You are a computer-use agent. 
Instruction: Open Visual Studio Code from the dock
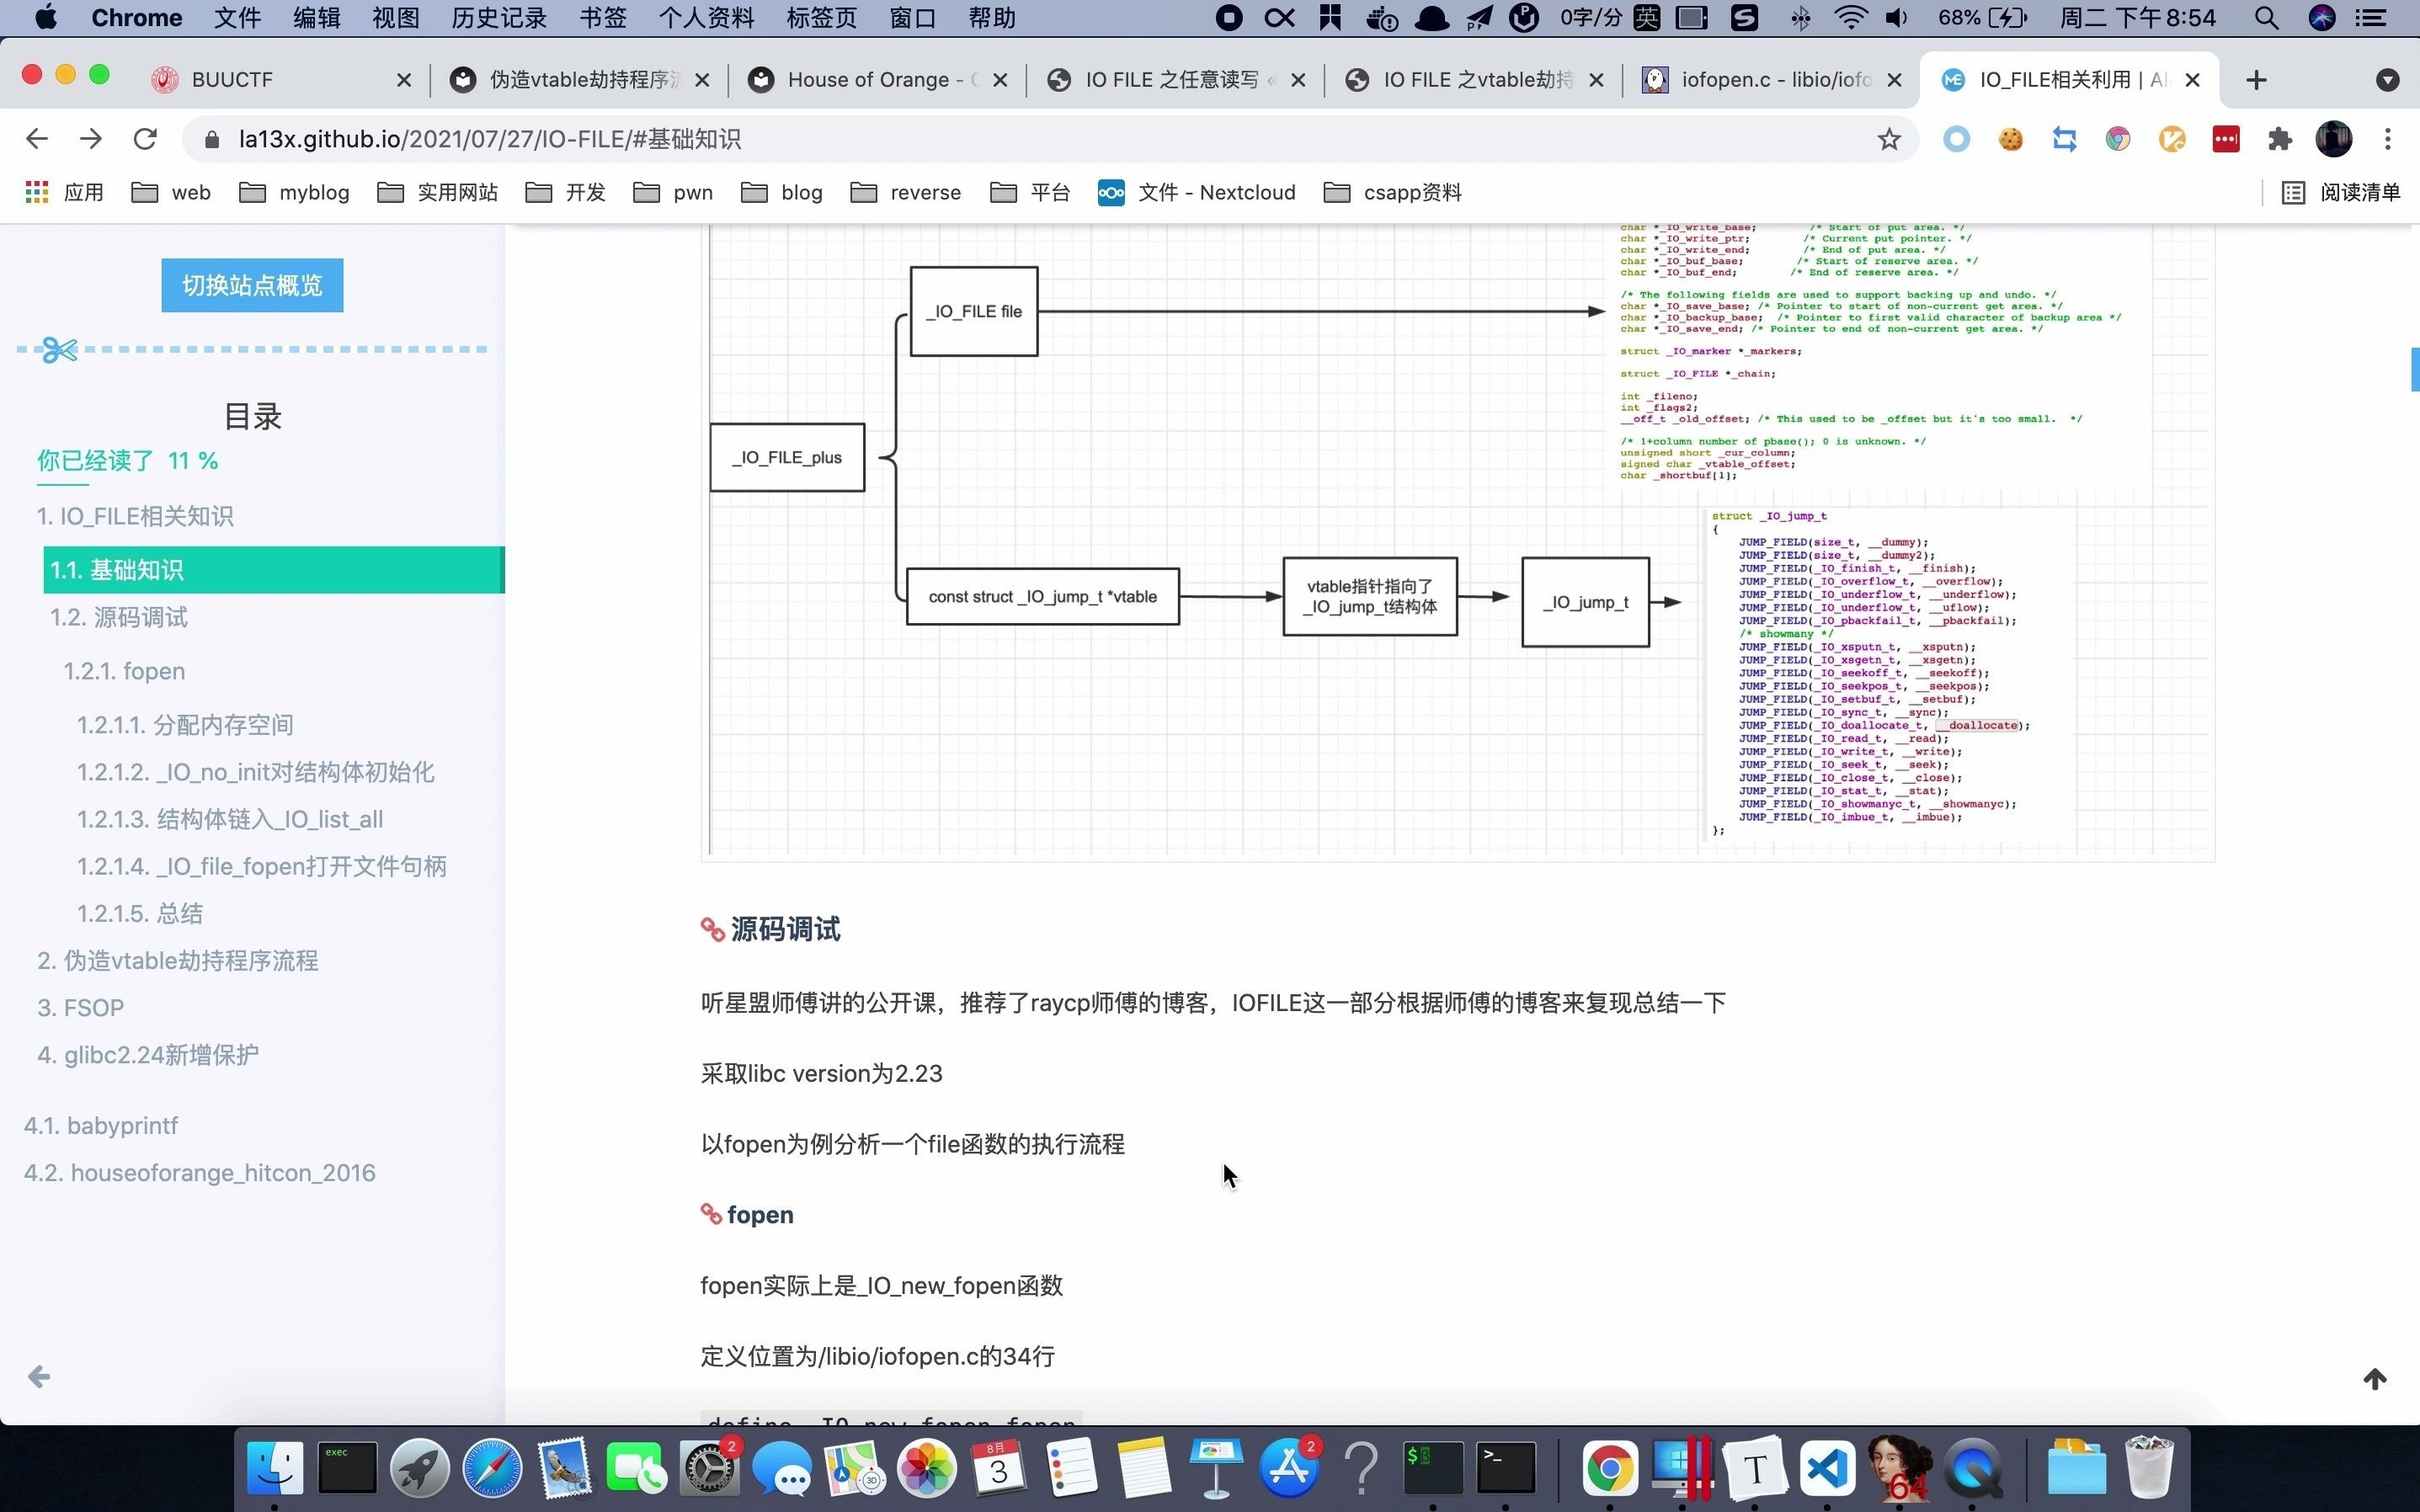(1827, 1468)
